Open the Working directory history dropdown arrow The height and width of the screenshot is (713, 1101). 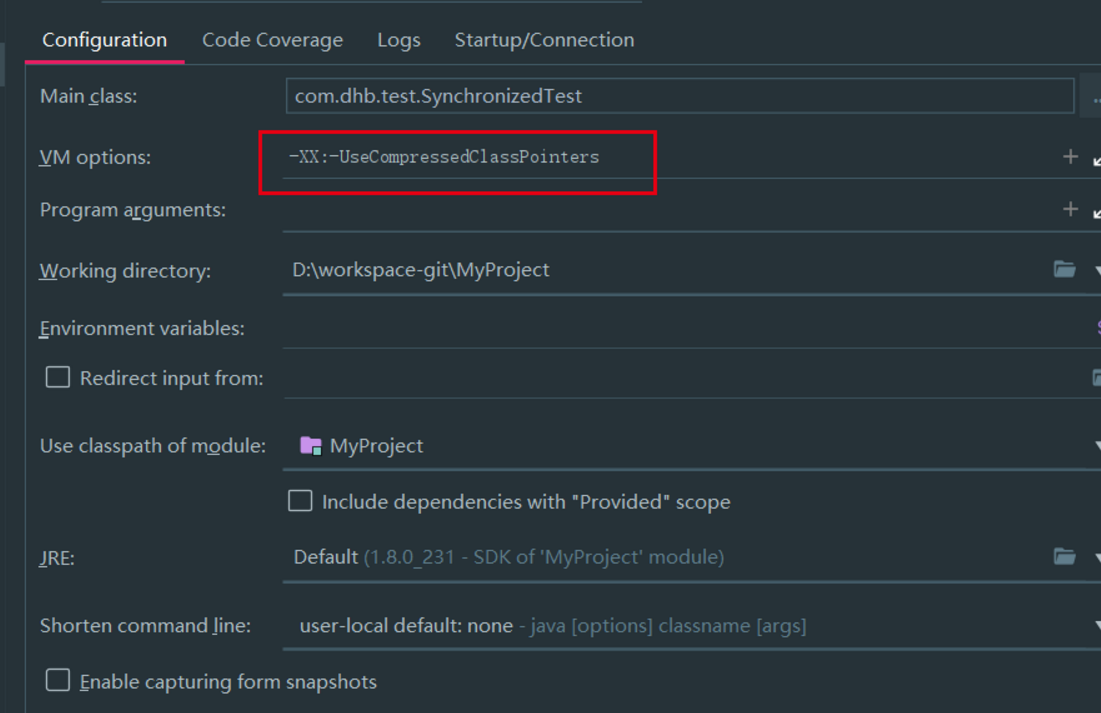[1097, 270]
